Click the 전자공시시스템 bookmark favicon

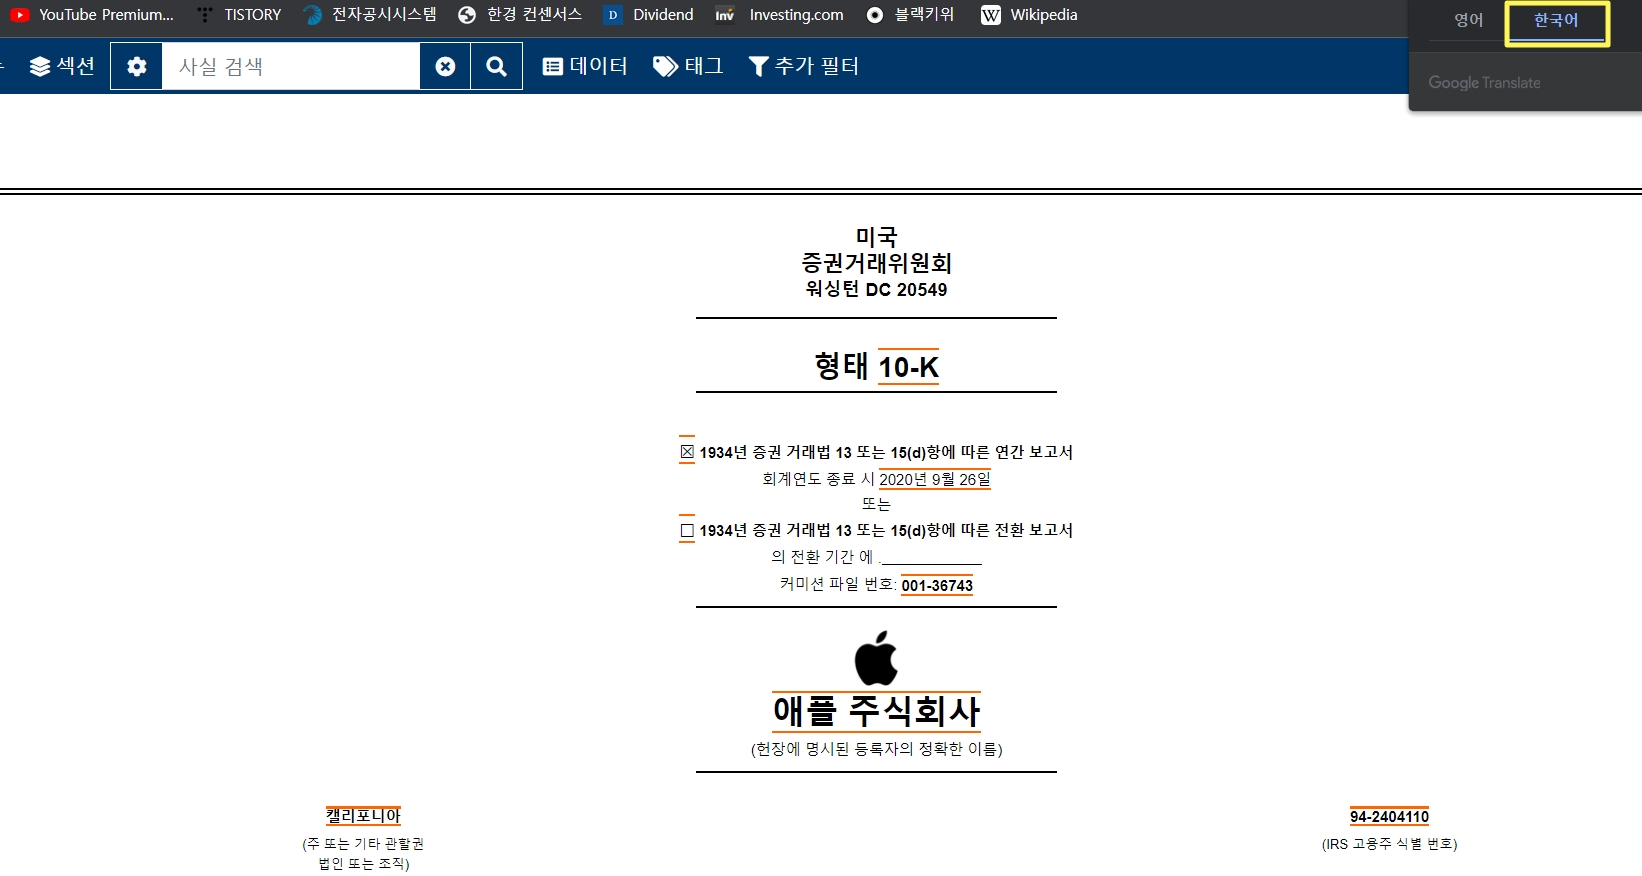click(313, 15)
